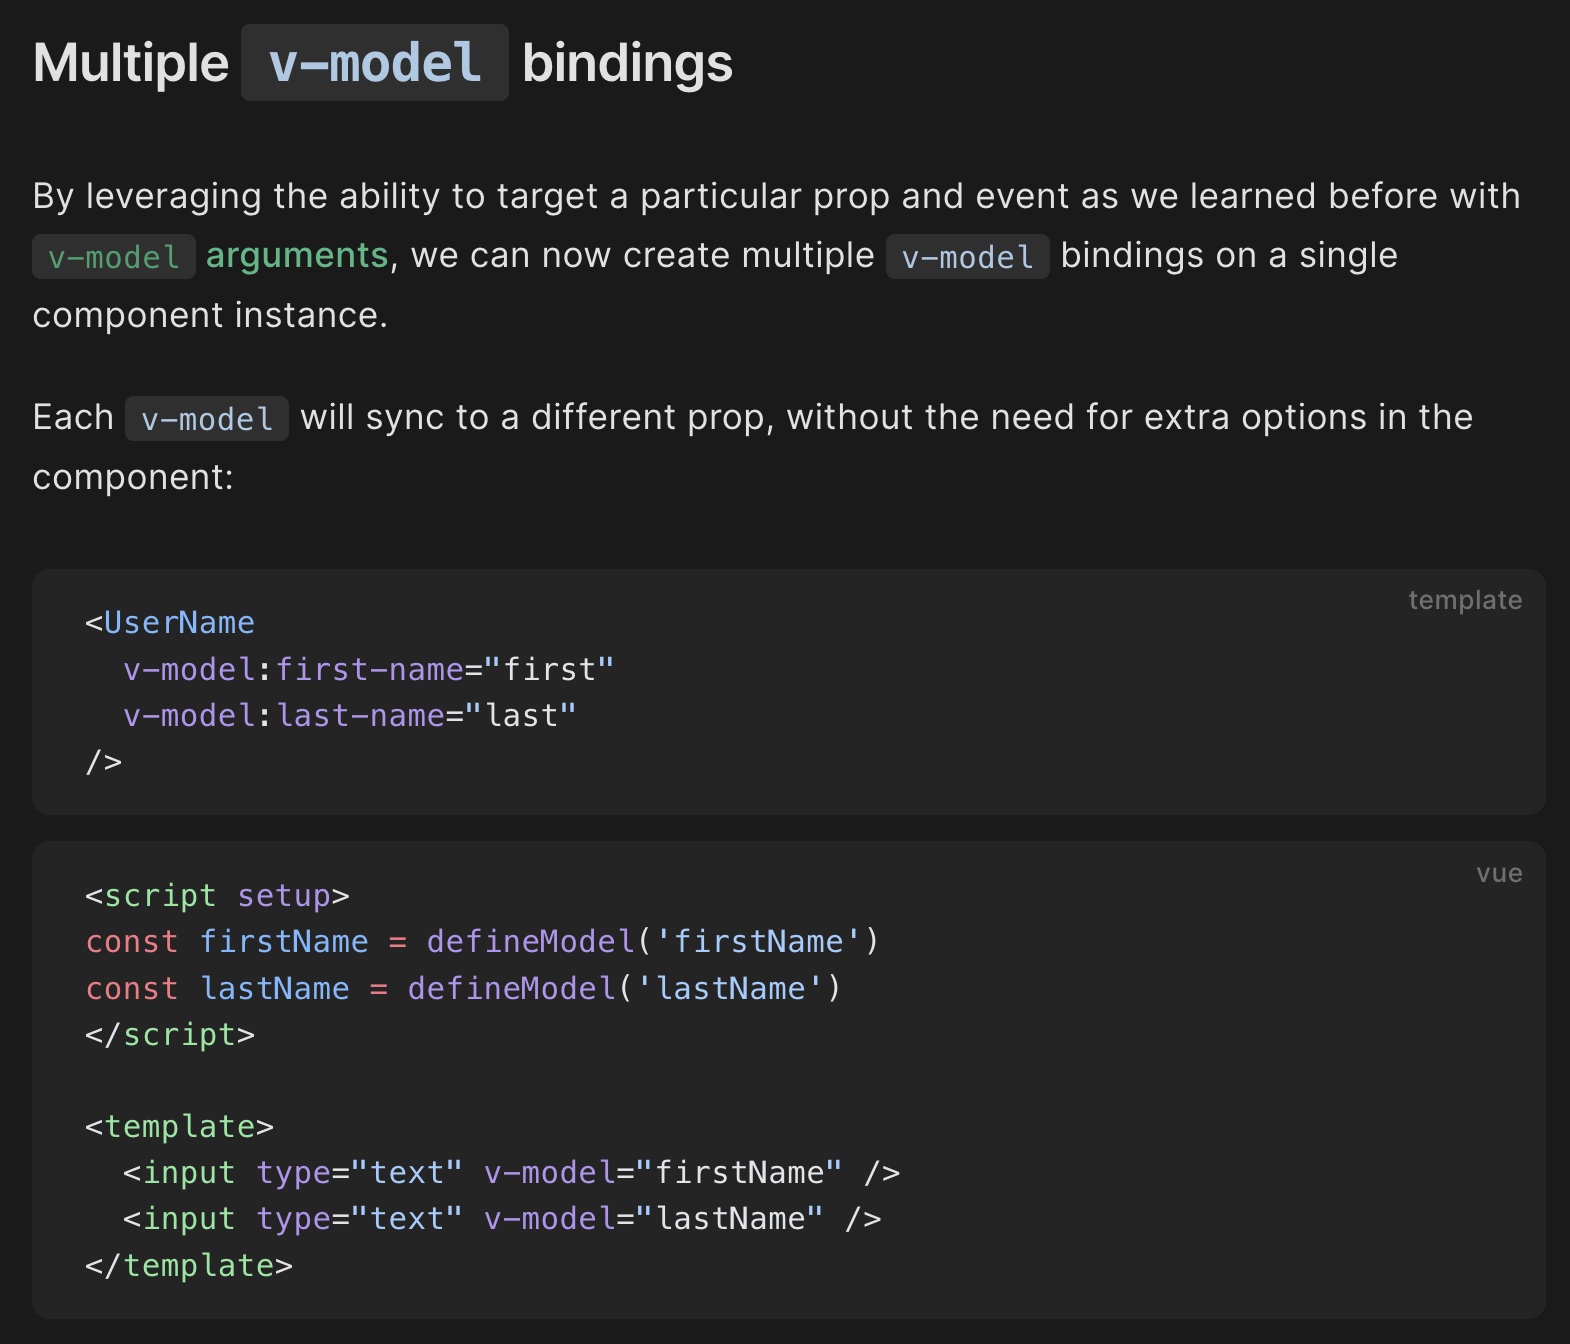Click the input line with v-model="firstName"

pos(511,1173)
